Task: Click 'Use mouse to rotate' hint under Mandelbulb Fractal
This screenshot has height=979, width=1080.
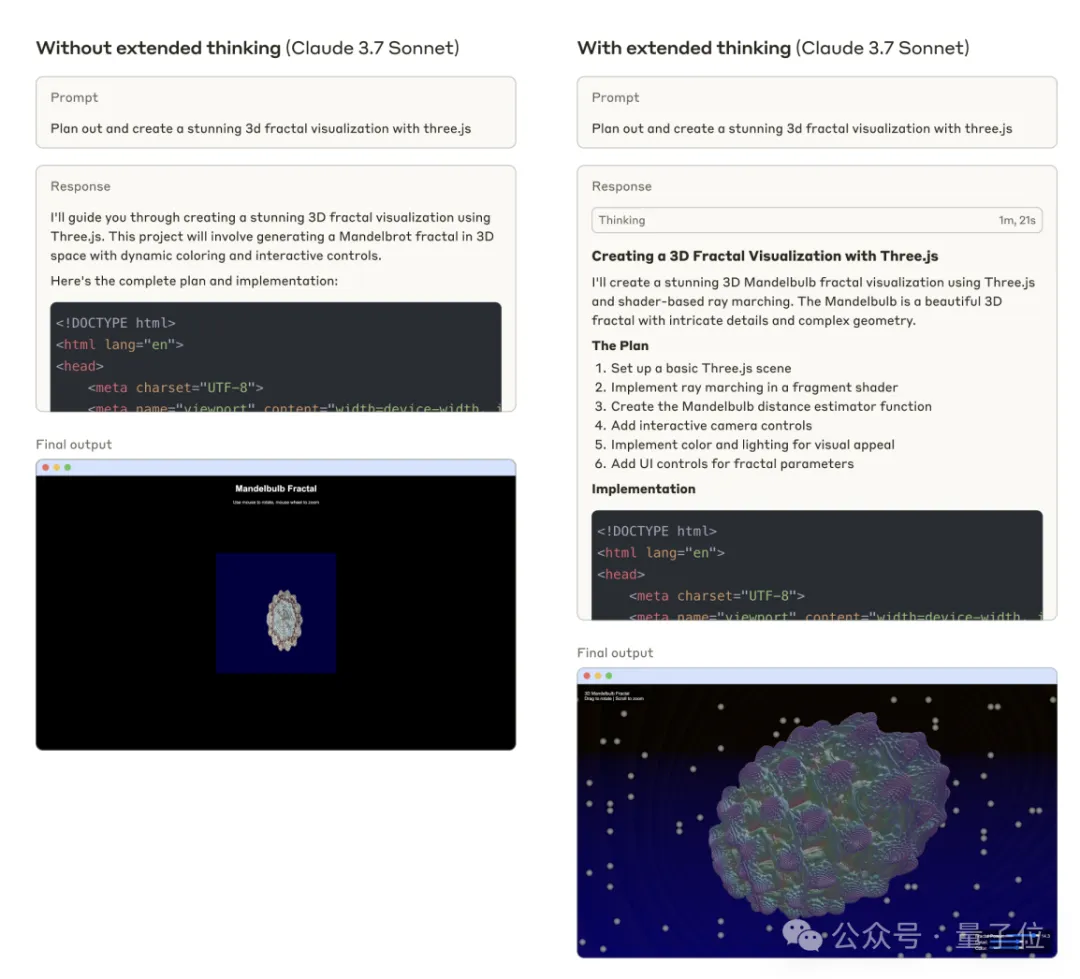Action: tap(276, 502)
